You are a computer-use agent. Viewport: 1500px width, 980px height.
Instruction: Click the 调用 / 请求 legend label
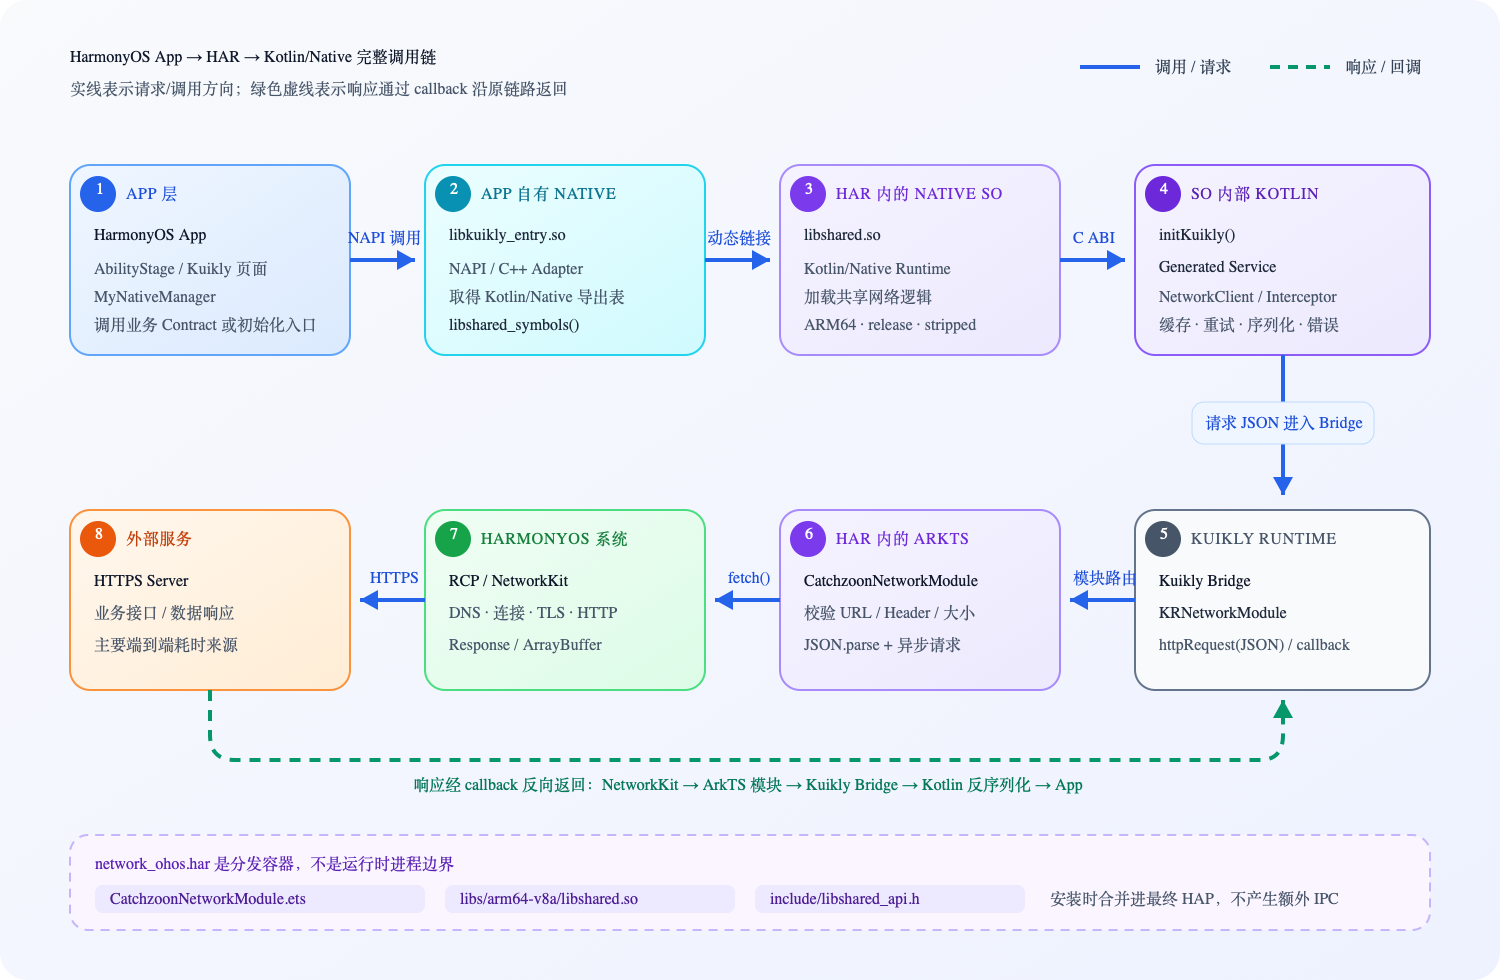(x=1193, y=67)
